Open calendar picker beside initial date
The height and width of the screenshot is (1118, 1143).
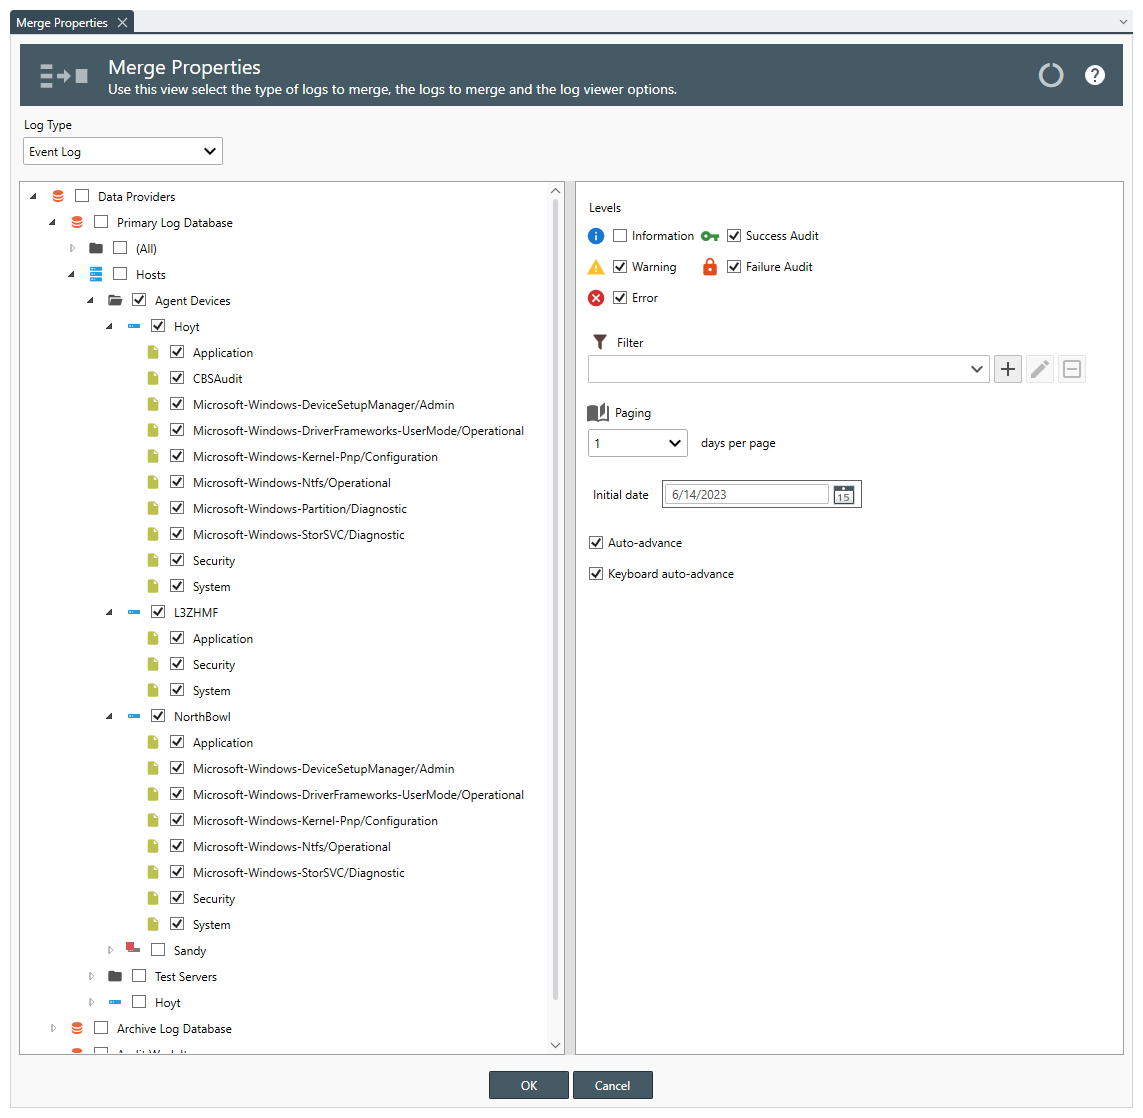[844, 495]
